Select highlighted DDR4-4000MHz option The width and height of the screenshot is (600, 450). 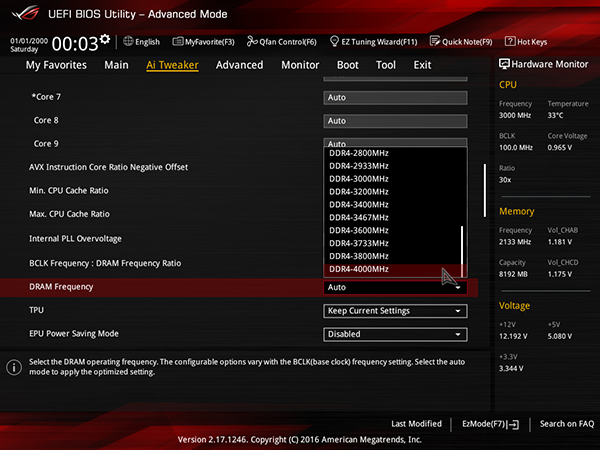coord(393,269)
